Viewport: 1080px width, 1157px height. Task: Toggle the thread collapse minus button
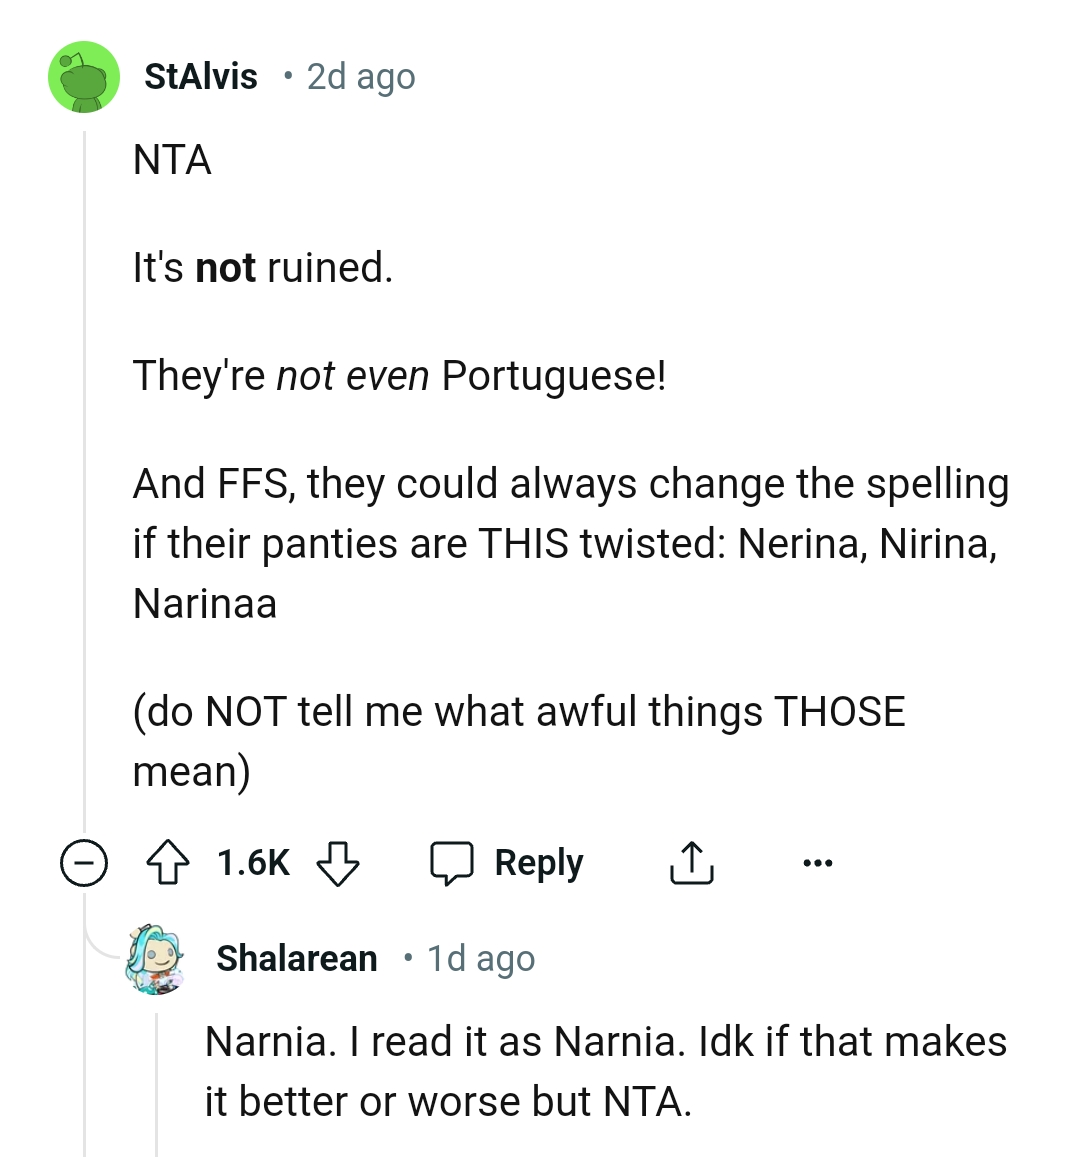85,862
